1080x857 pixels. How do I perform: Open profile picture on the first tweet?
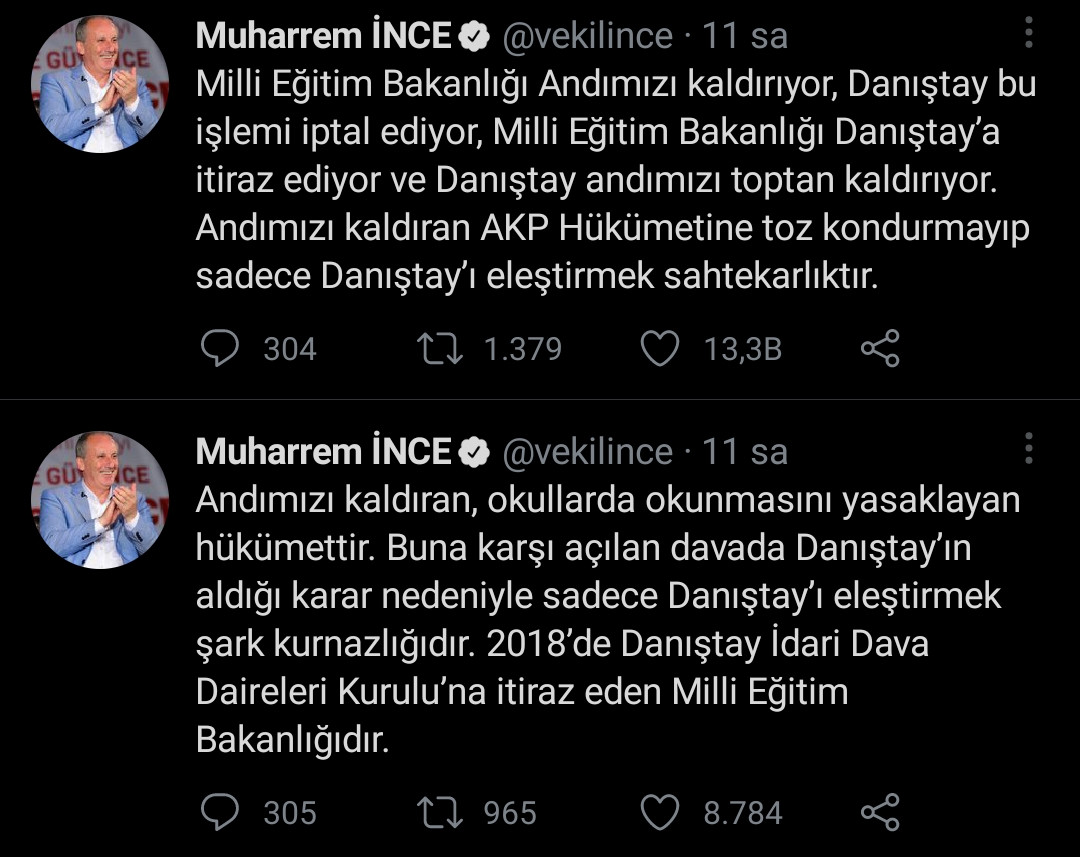point(100,84)
